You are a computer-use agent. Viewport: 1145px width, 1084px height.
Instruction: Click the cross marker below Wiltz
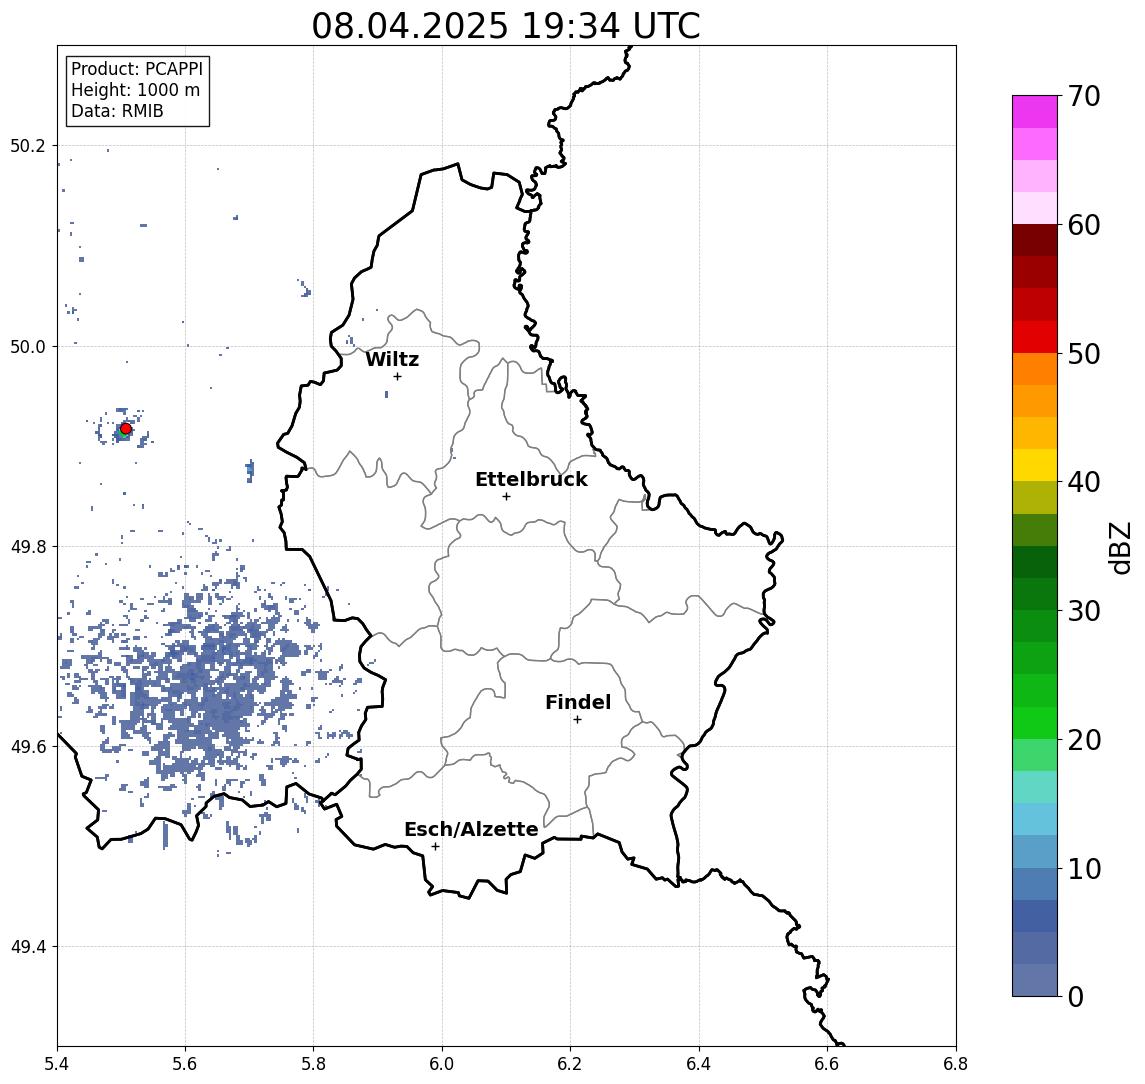397,376
